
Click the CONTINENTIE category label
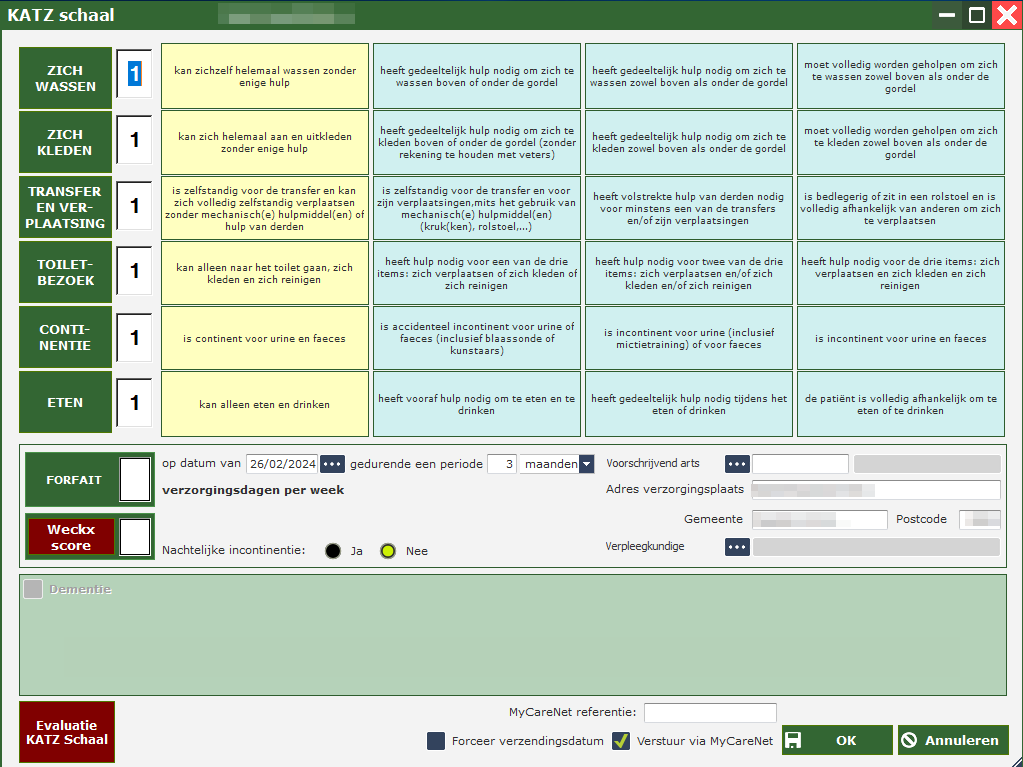65,338
